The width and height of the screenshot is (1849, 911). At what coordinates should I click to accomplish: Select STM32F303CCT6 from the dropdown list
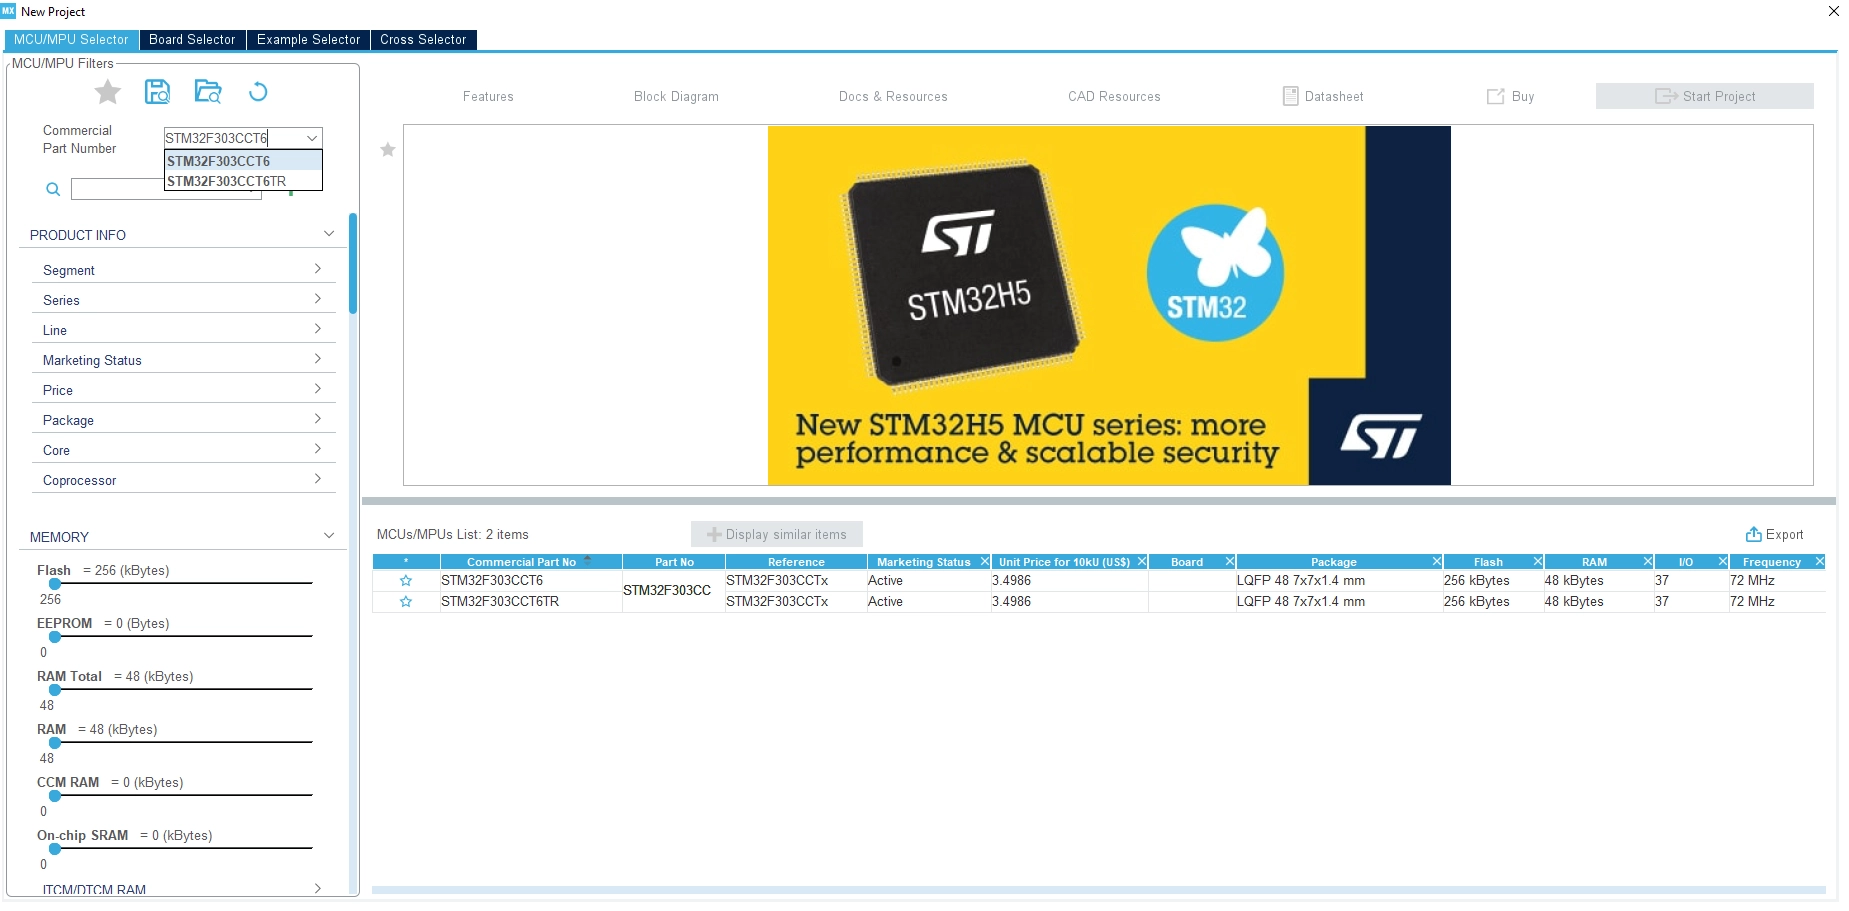pos(243,161)
